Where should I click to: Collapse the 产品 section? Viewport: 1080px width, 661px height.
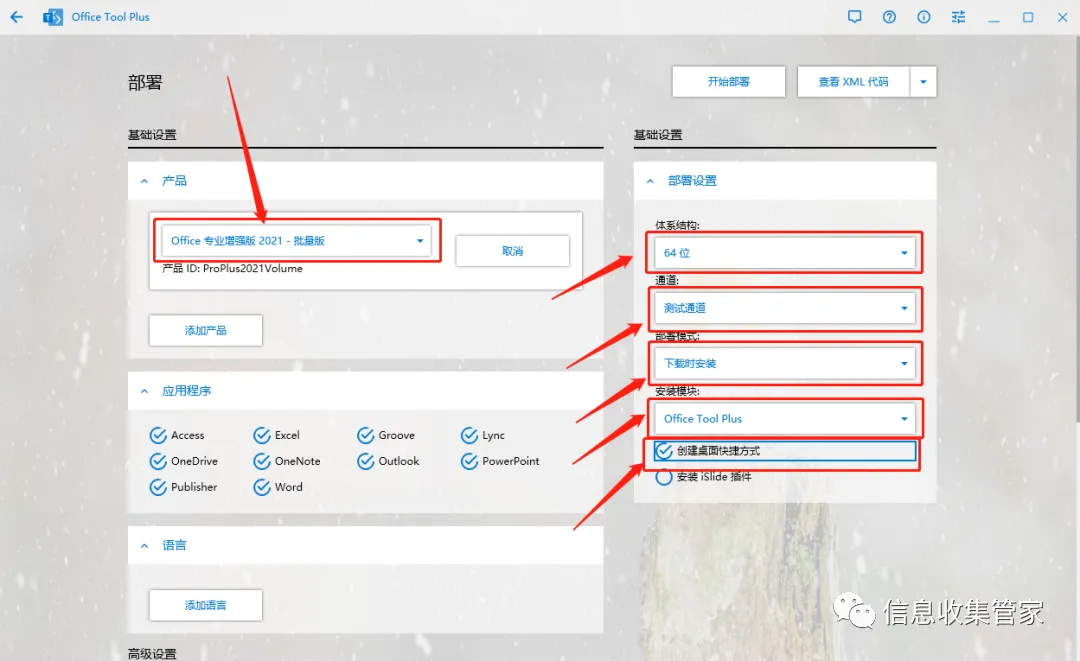[x=144, y=181]
